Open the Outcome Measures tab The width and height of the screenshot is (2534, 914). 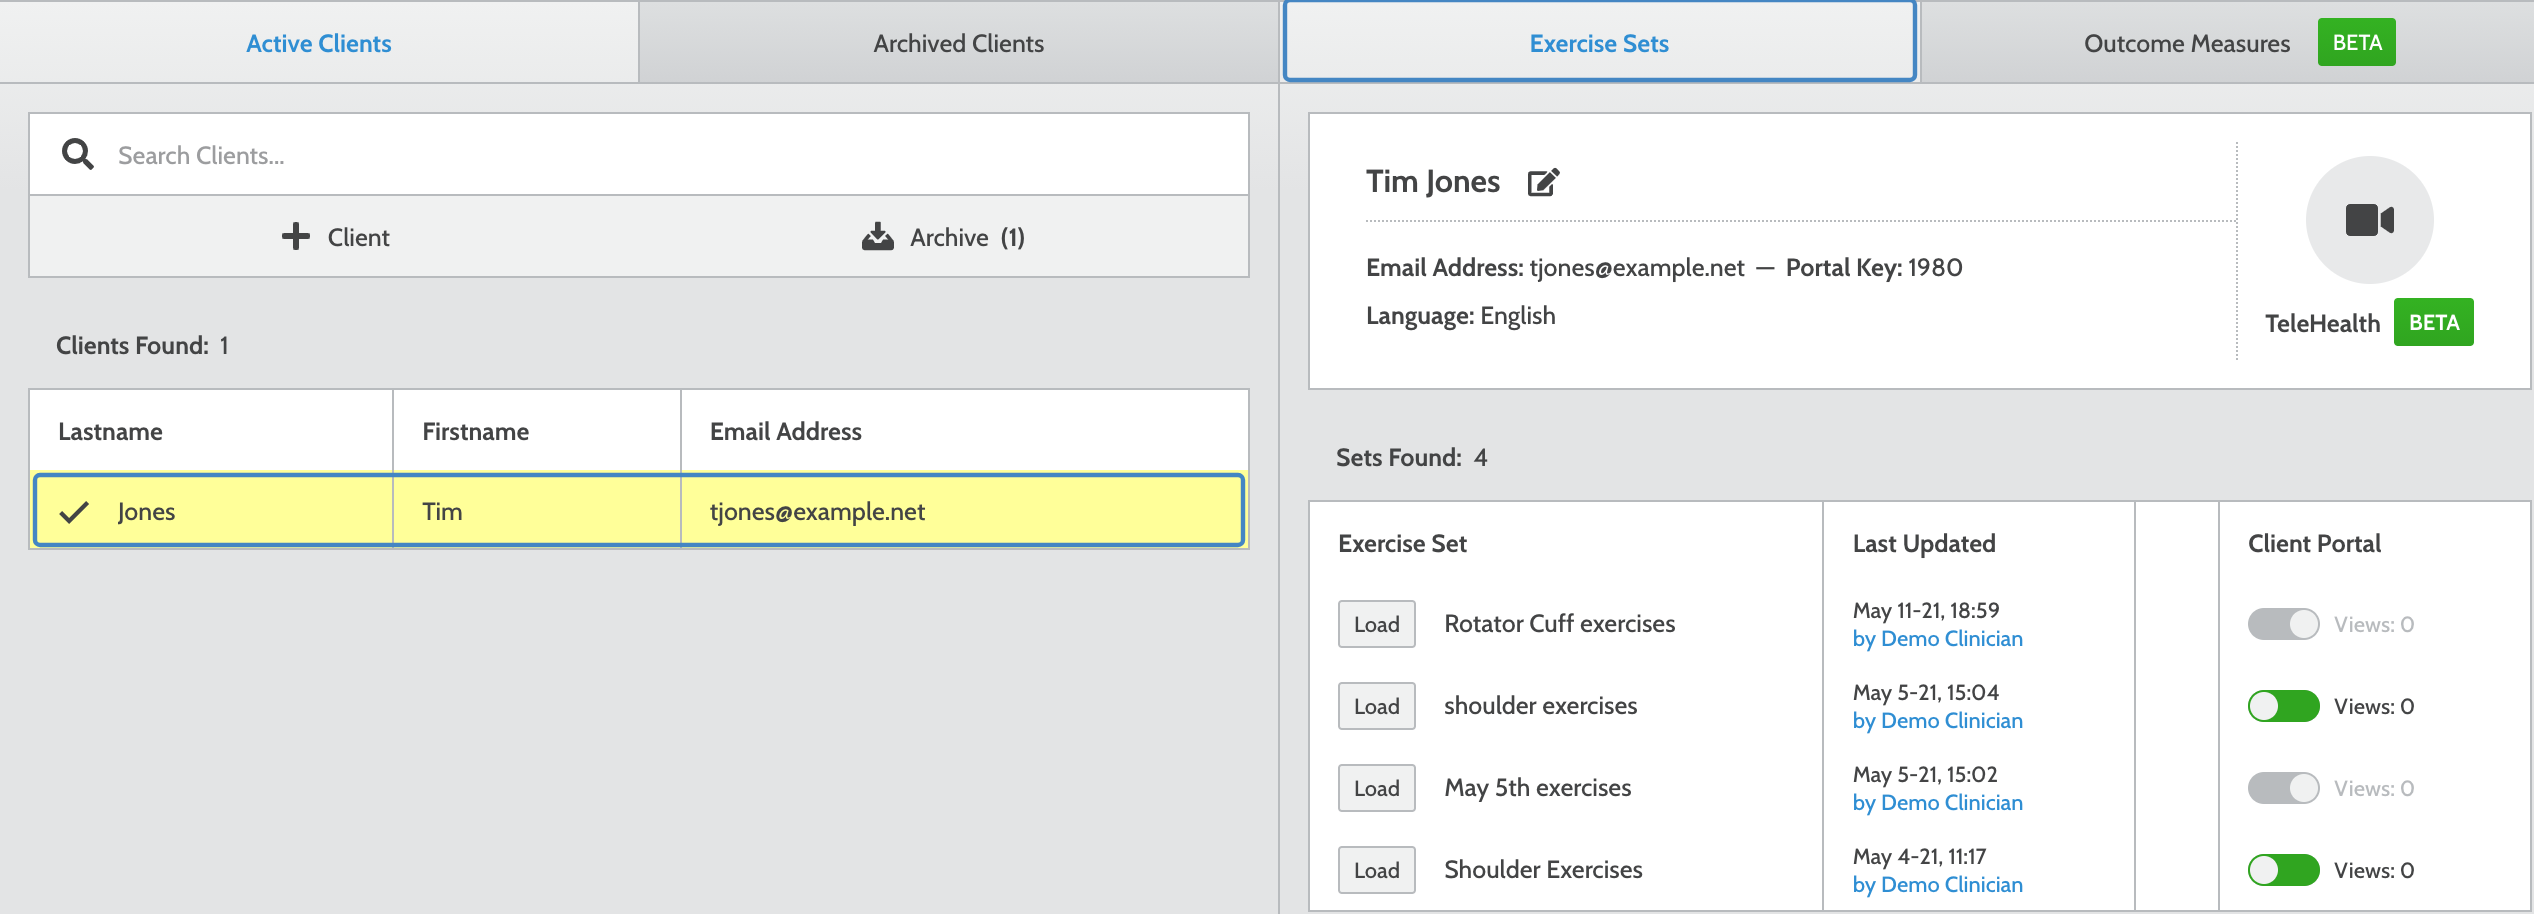[x=2186, y=42]
